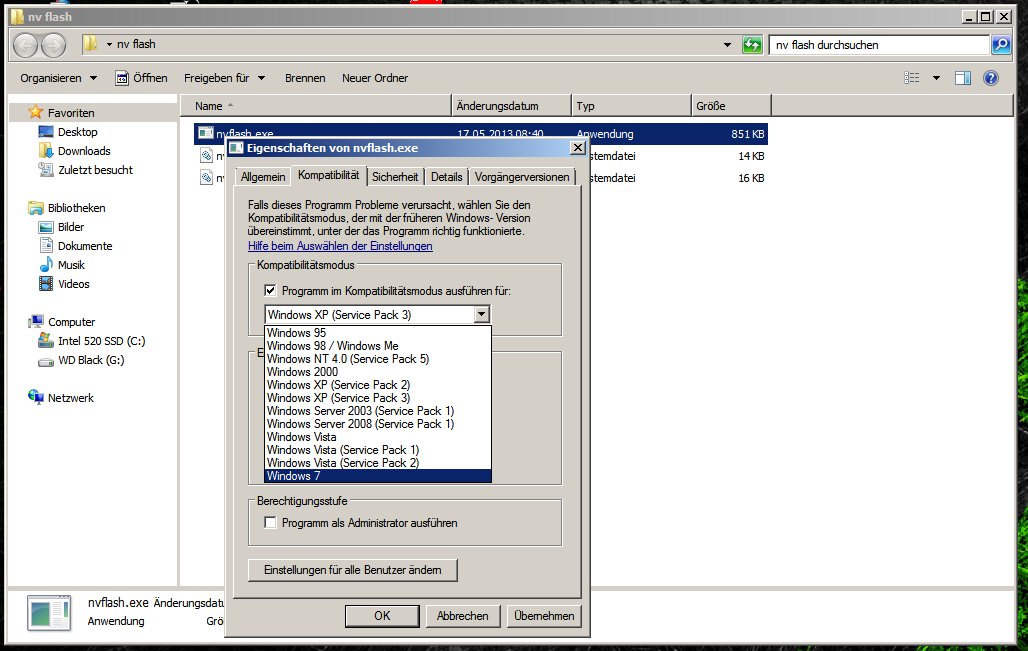Viewport: 1028px width, 651px height.
Task: Click the WD Black drive icon
Action: 46,361
